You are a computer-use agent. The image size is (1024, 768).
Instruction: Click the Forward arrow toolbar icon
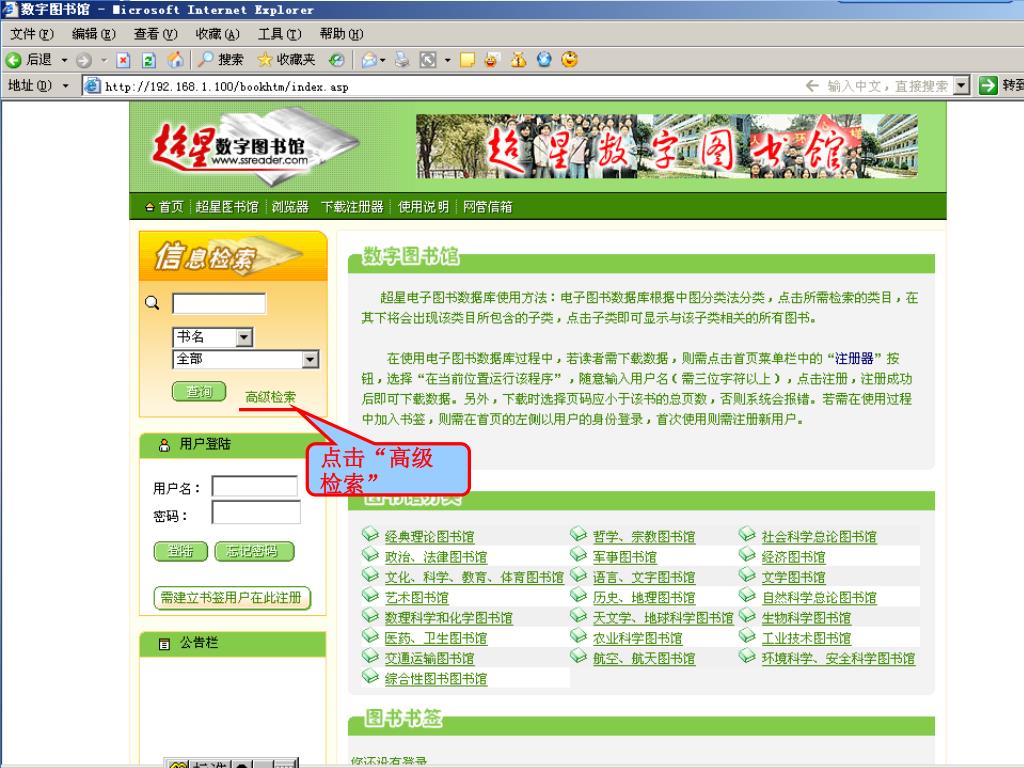83,61
